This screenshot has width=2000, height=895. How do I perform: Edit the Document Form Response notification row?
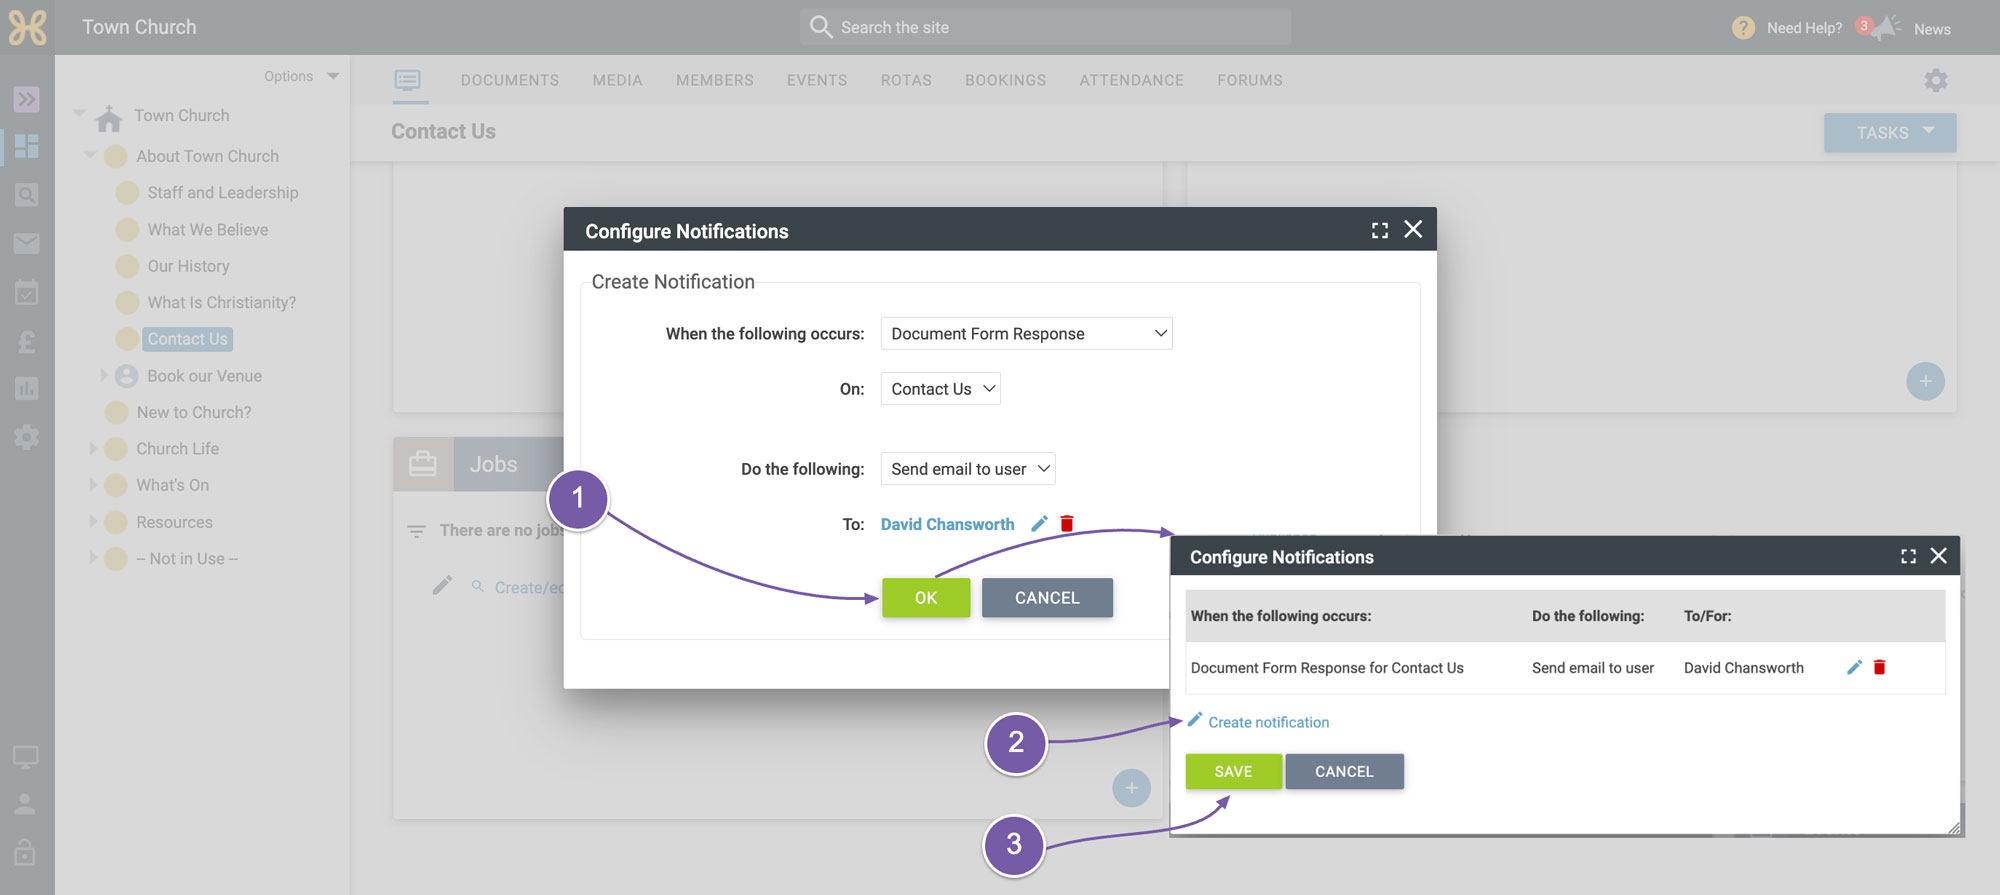tap(1854, 668)
